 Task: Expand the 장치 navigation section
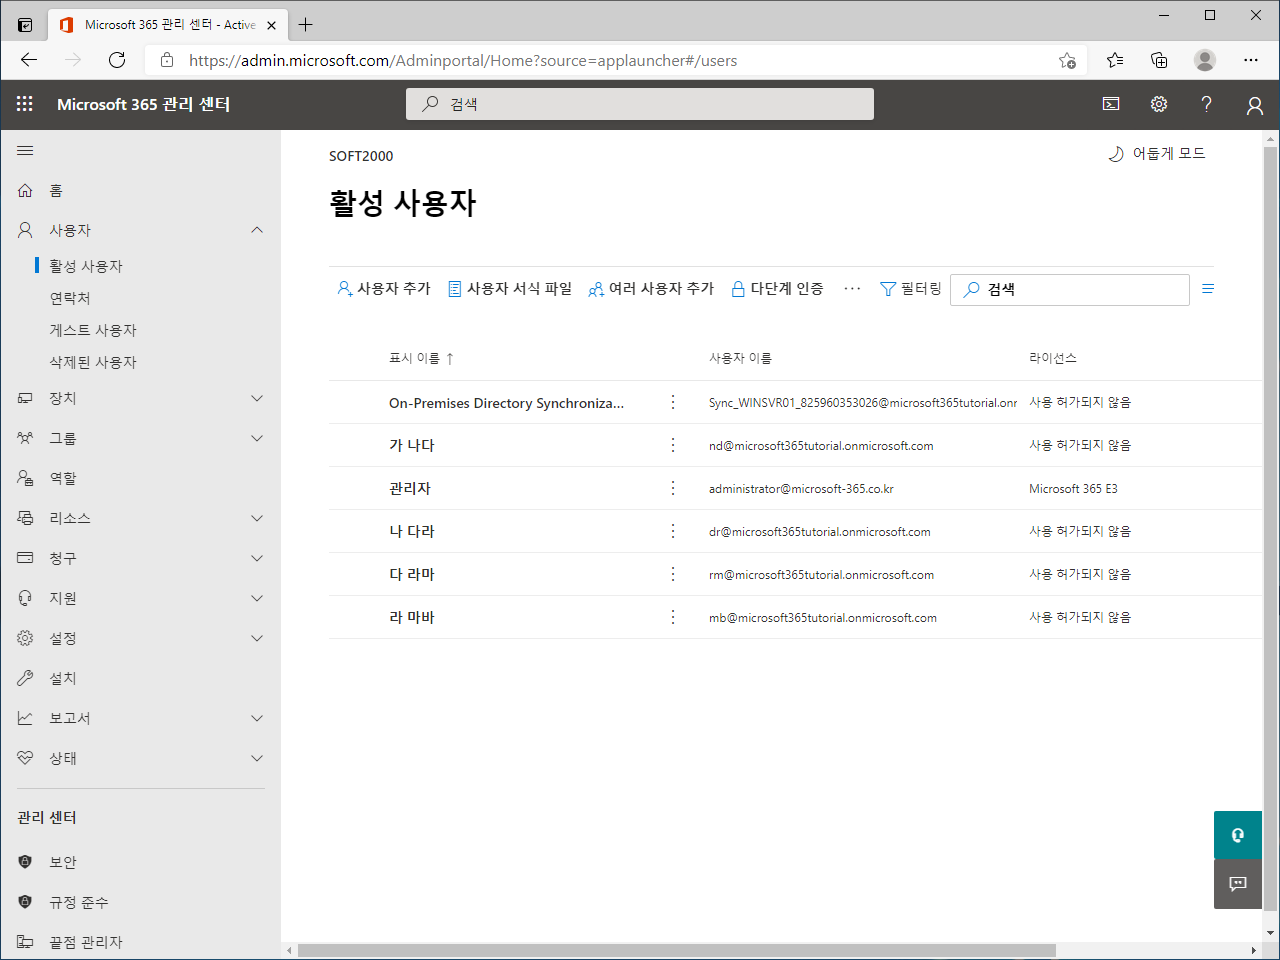[x=257, y=398]
